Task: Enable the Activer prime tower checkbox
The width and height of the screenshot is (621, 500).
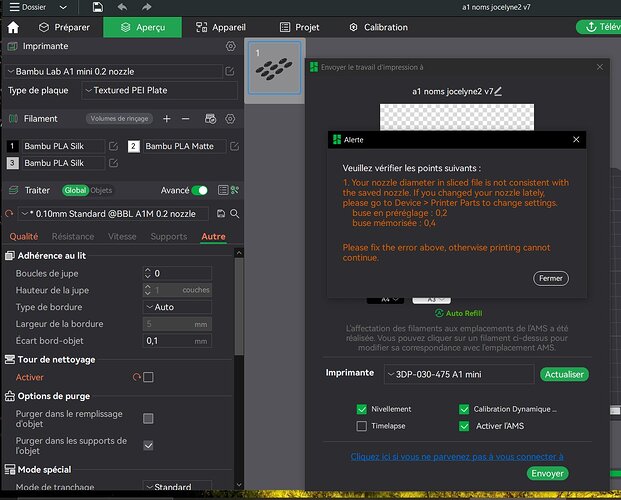Action: (149, 377)
